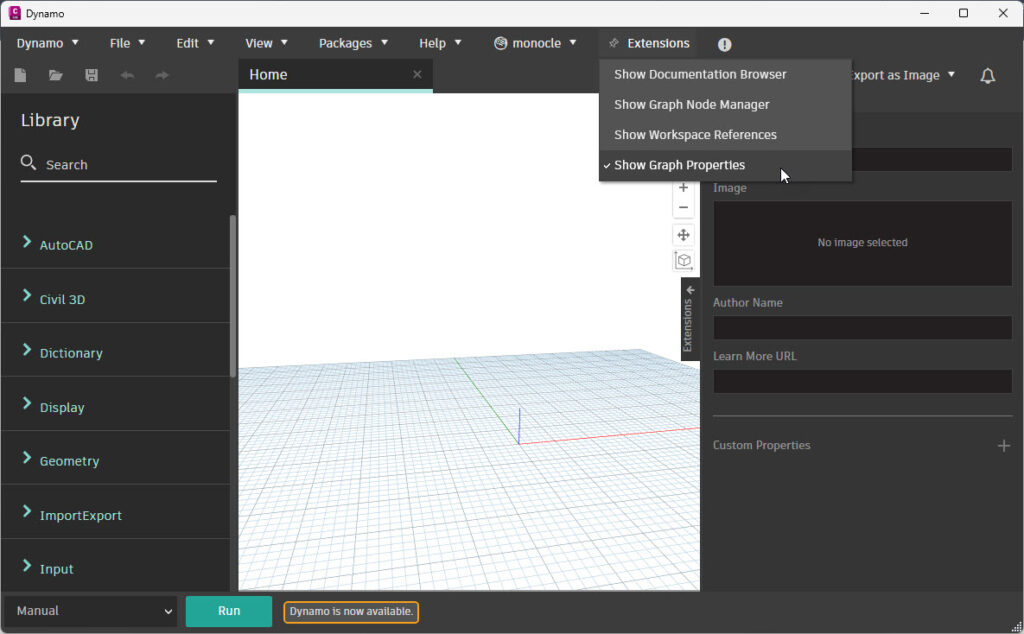Click the Library search magnifier icon
The image size is (1024, 634).
pyautogui.click(x=28, y=163)
